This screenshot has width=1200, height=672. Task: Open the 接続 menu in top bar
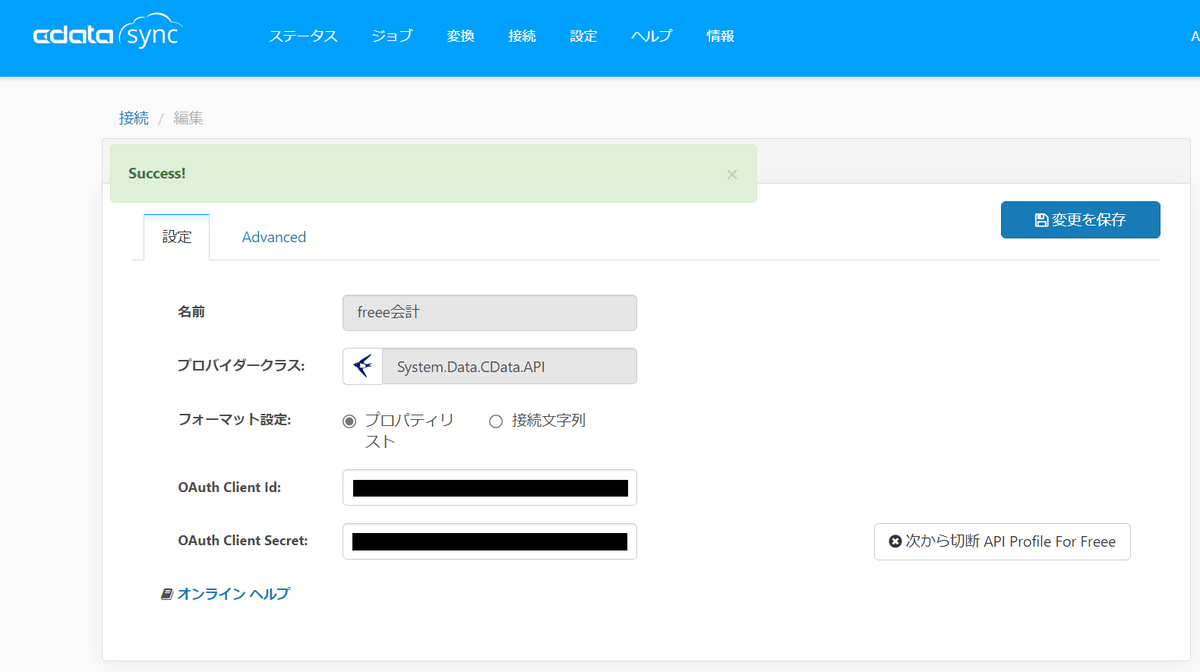pyautogui.click(x=522, y=36)
